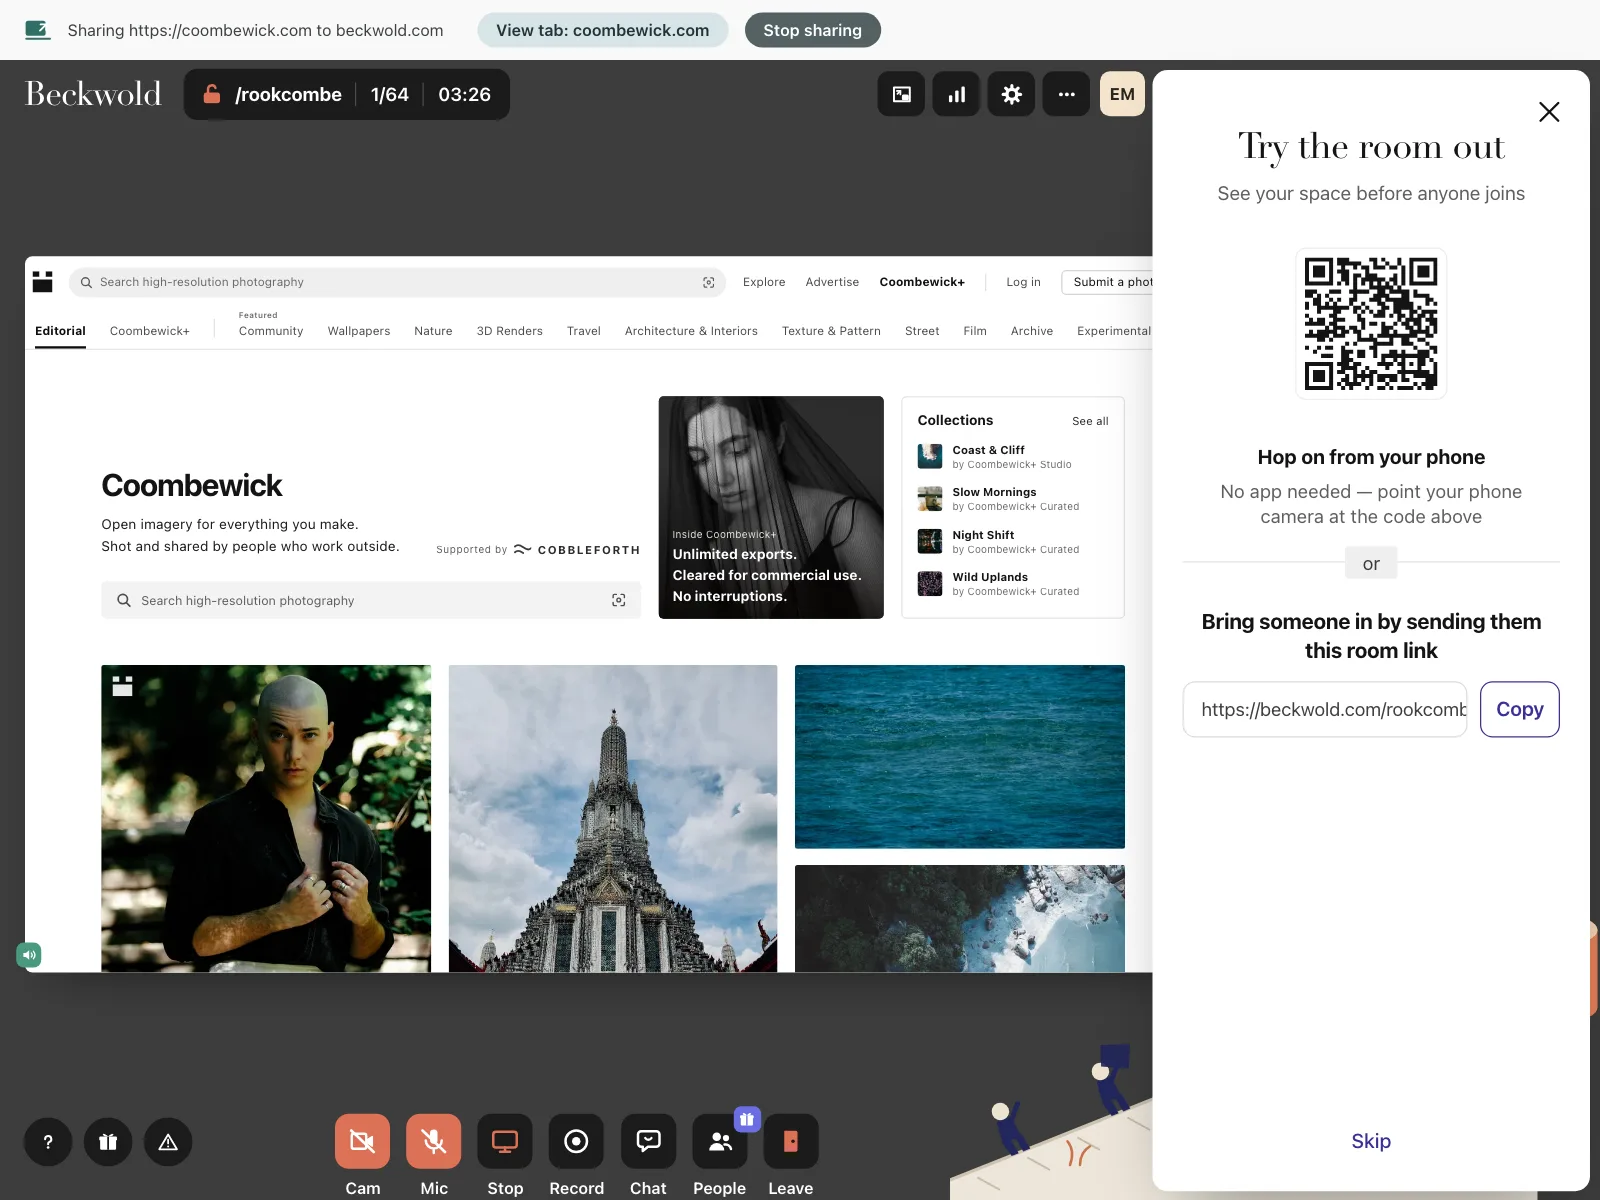Open the Coast & Cliff collection
The image size is (1600, 1200).
[1013, 456]
